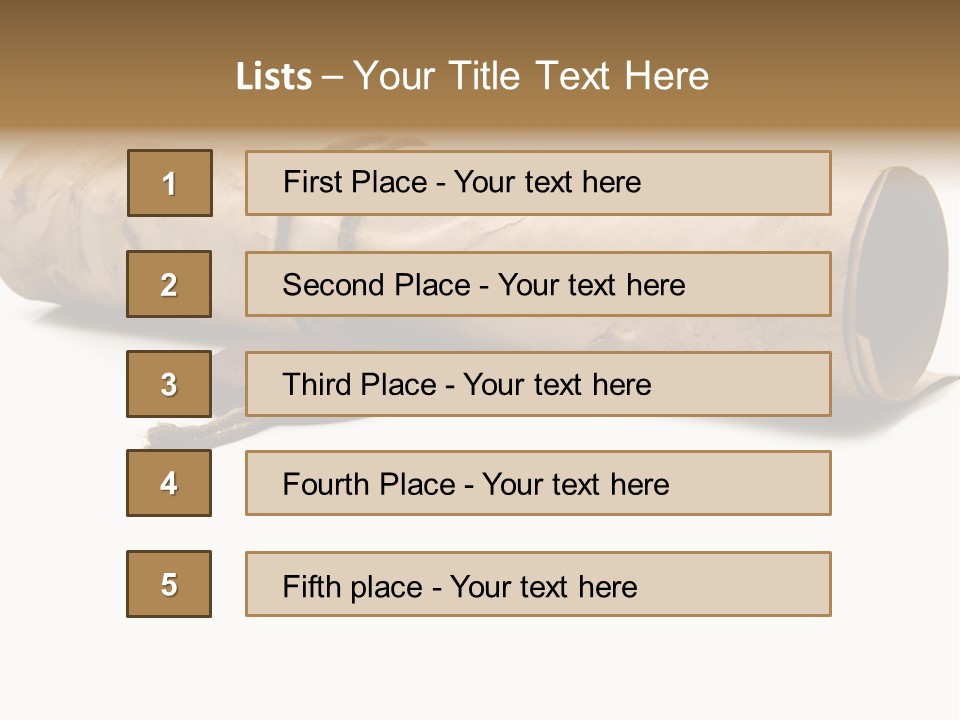Click the number 5 box
Viewport: 960px width, 720px height.
[169, 584]
